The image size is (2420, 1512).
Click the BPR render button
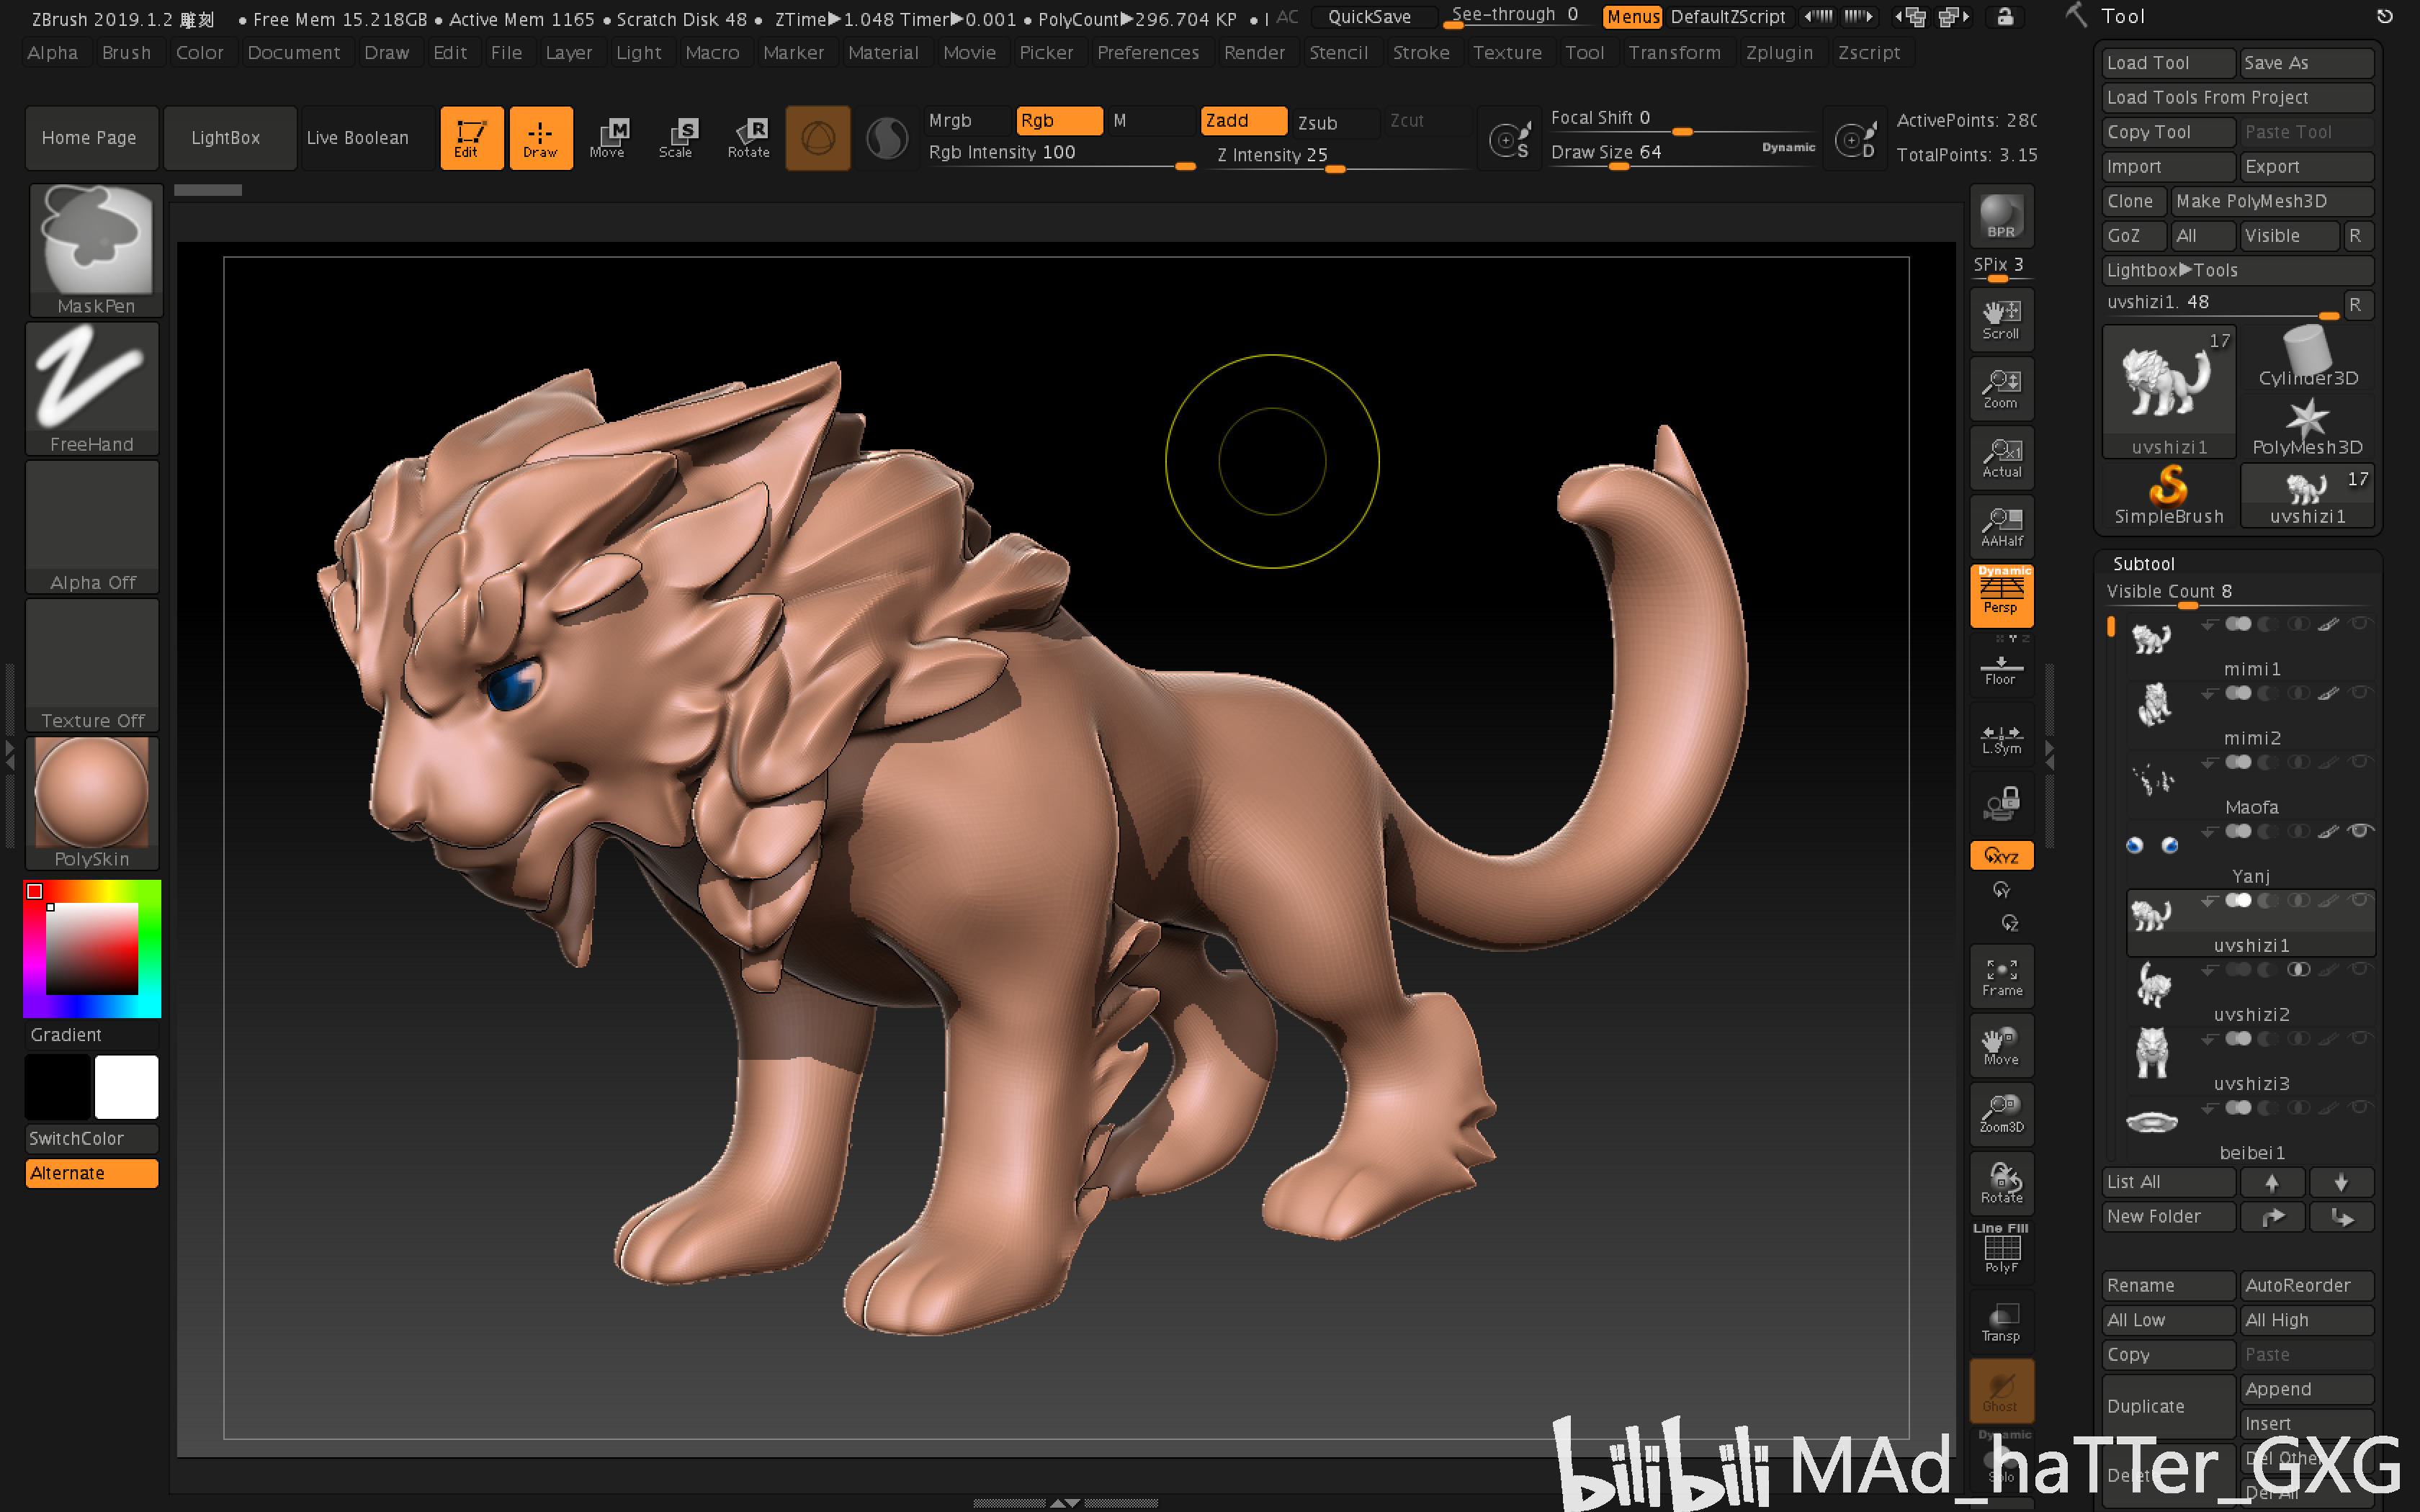coord(1999,223)
